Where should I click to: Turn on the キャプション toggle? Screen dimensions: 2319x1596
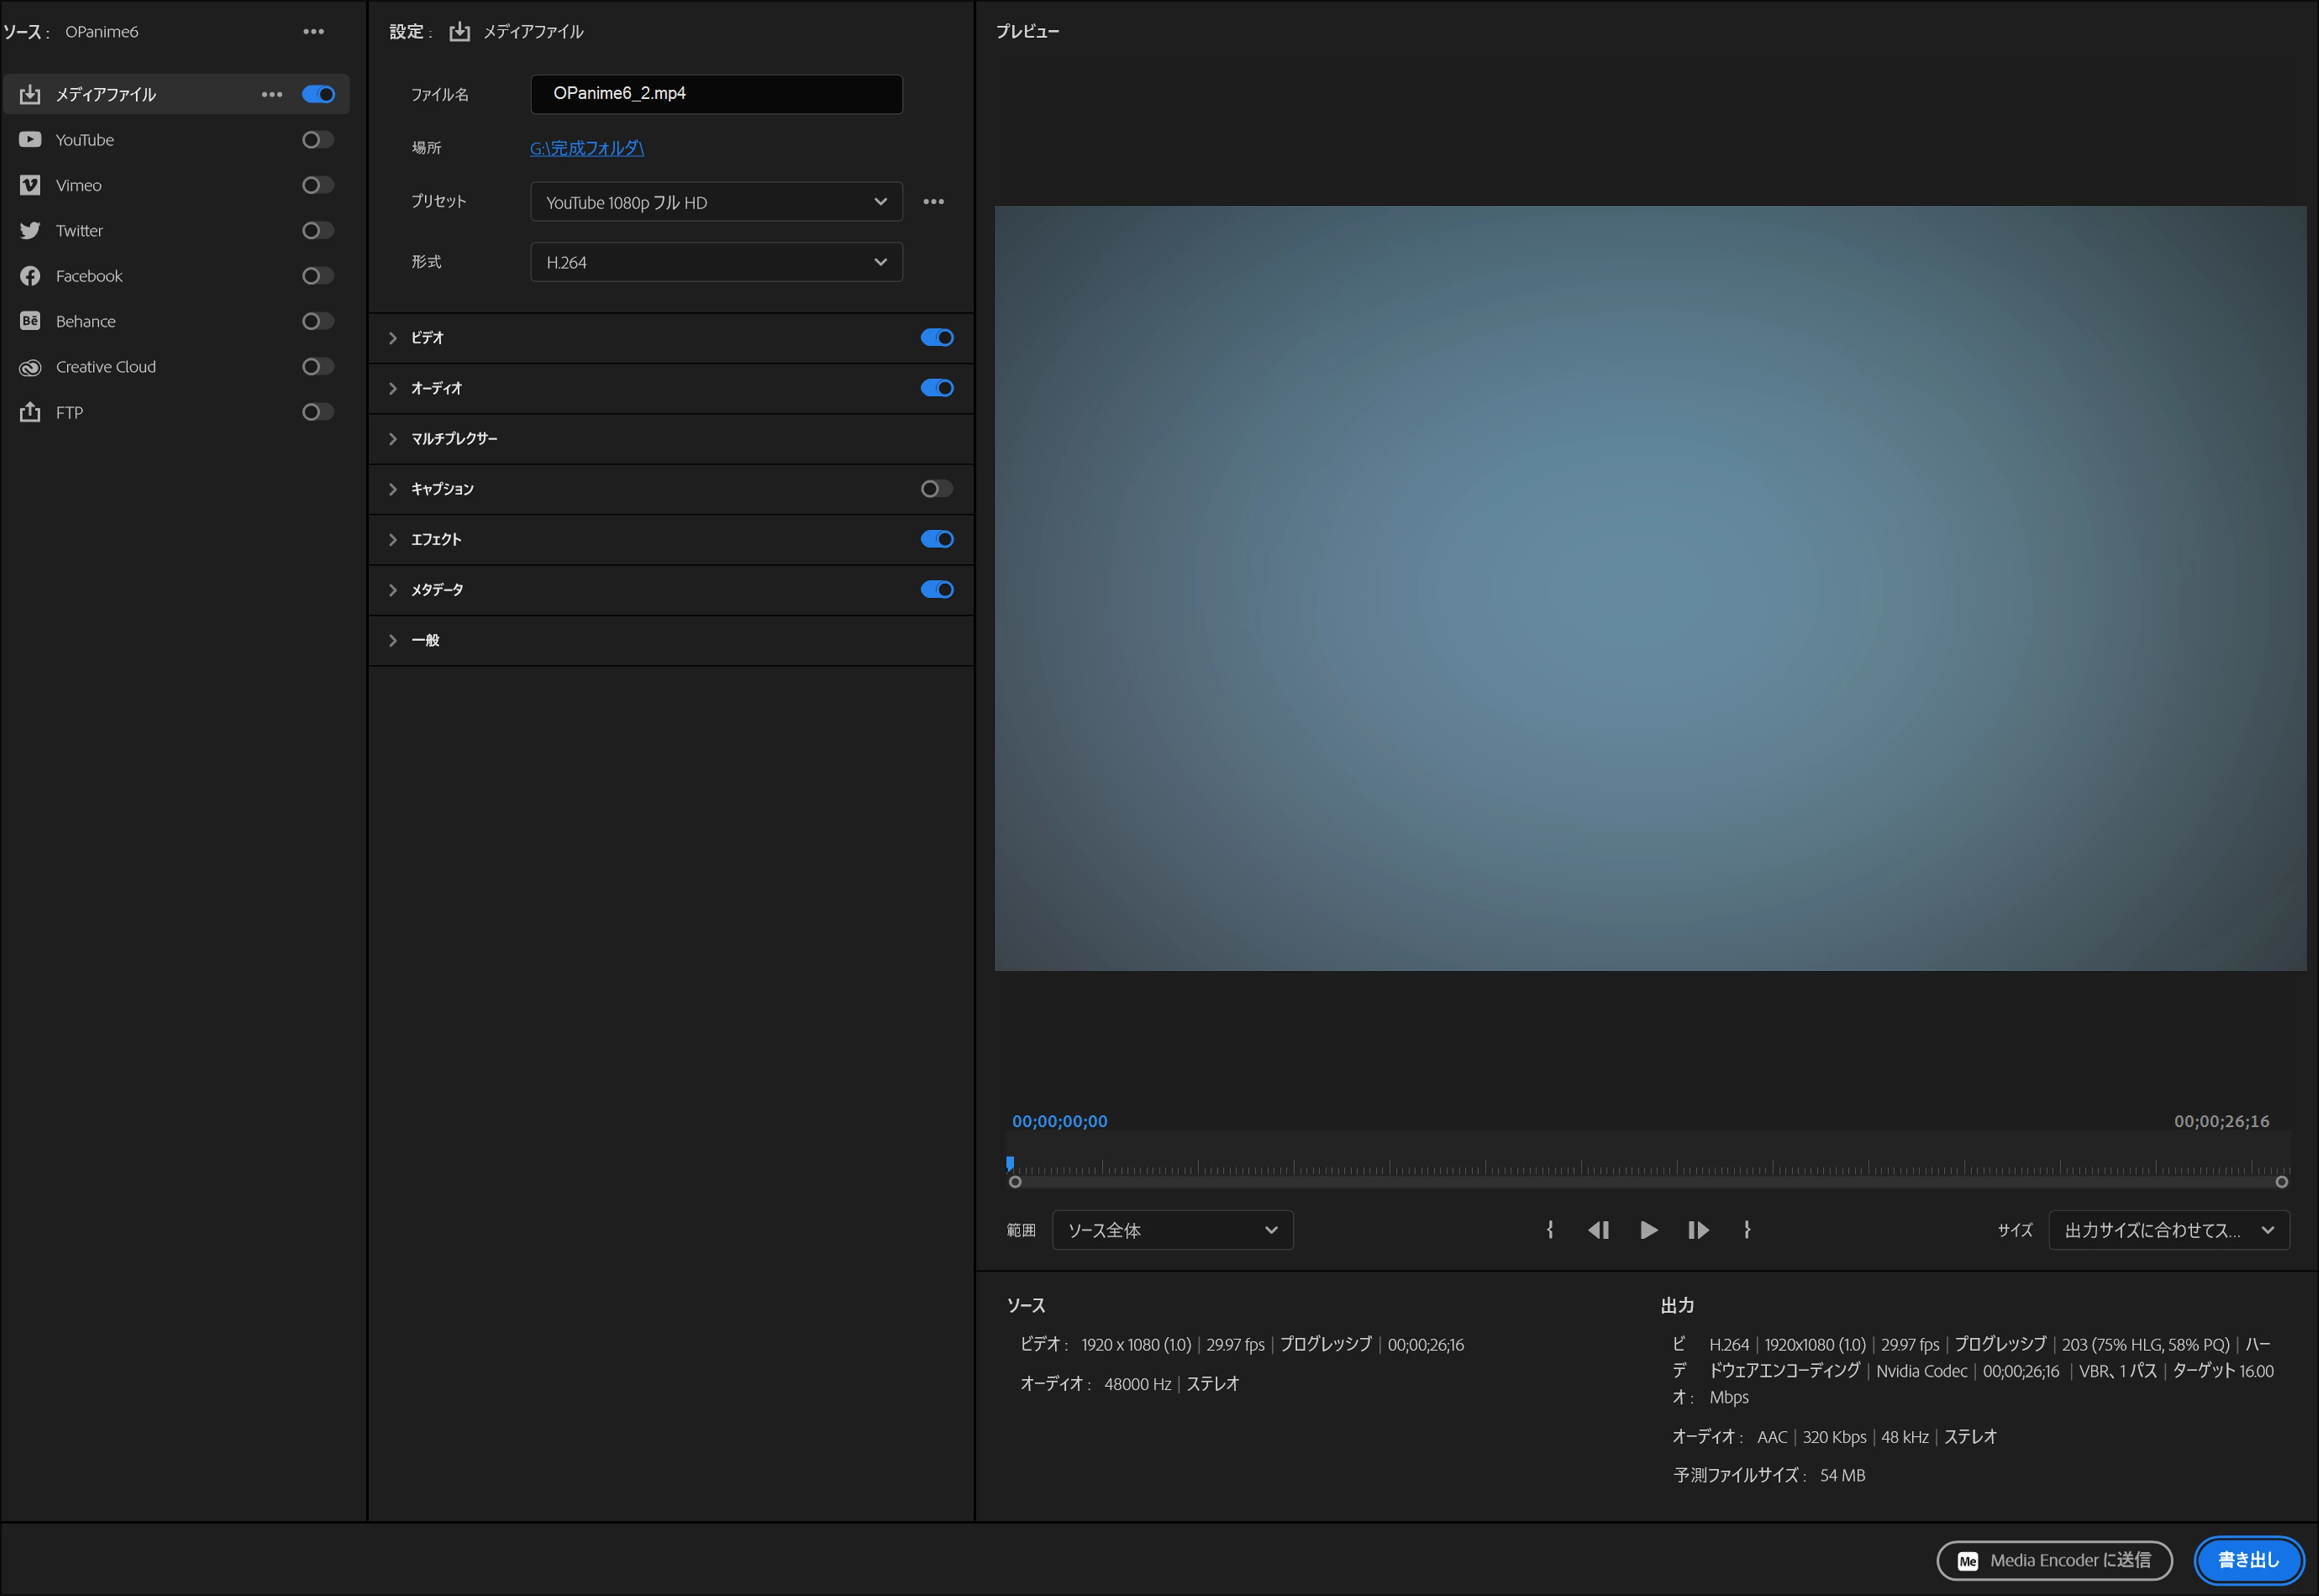936,489
